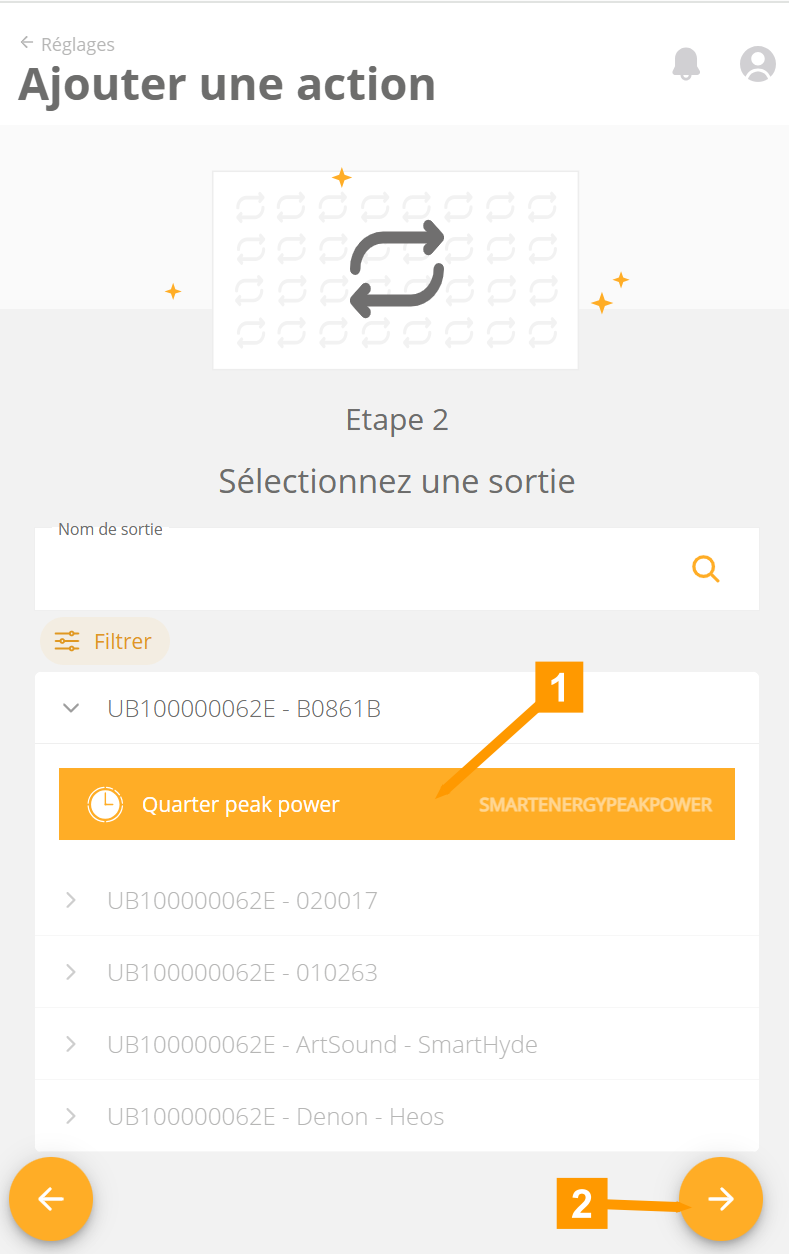This screenshot has height=1254, width=789.
Task: Click the filter sliders icon
Action: (x=67, y=641)
